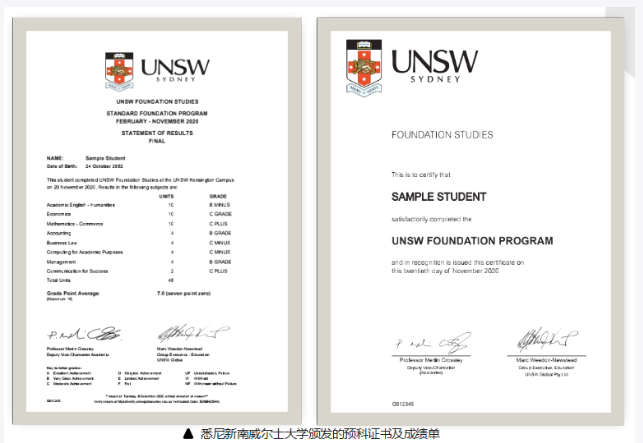Image resolution: width=643 pixels, height=443 pixels.
Task: Select the 'C PLUS' grade for Mathematics - Commerce
Action: [x=218, y=224]
